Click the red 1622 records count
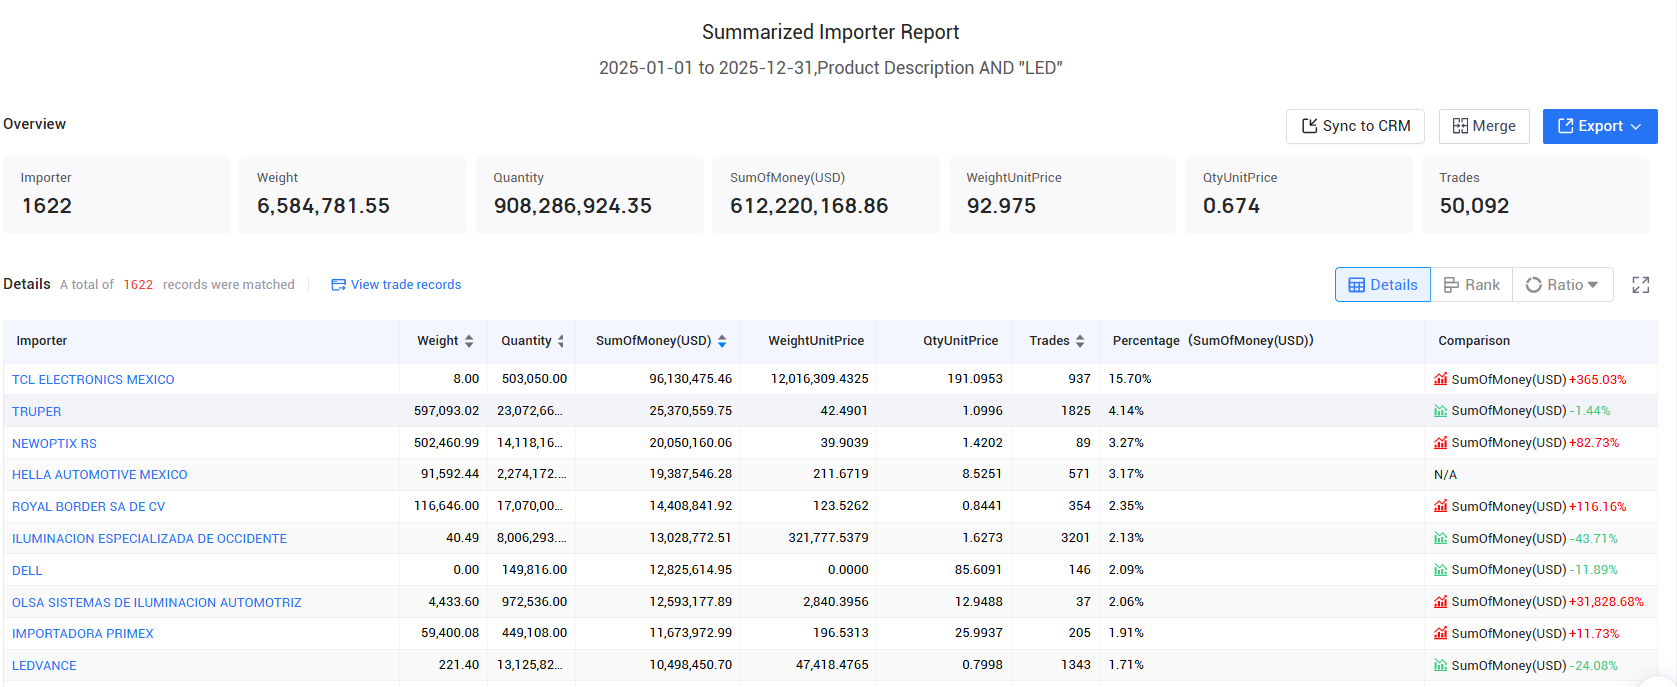 click(x=138, y=285)
